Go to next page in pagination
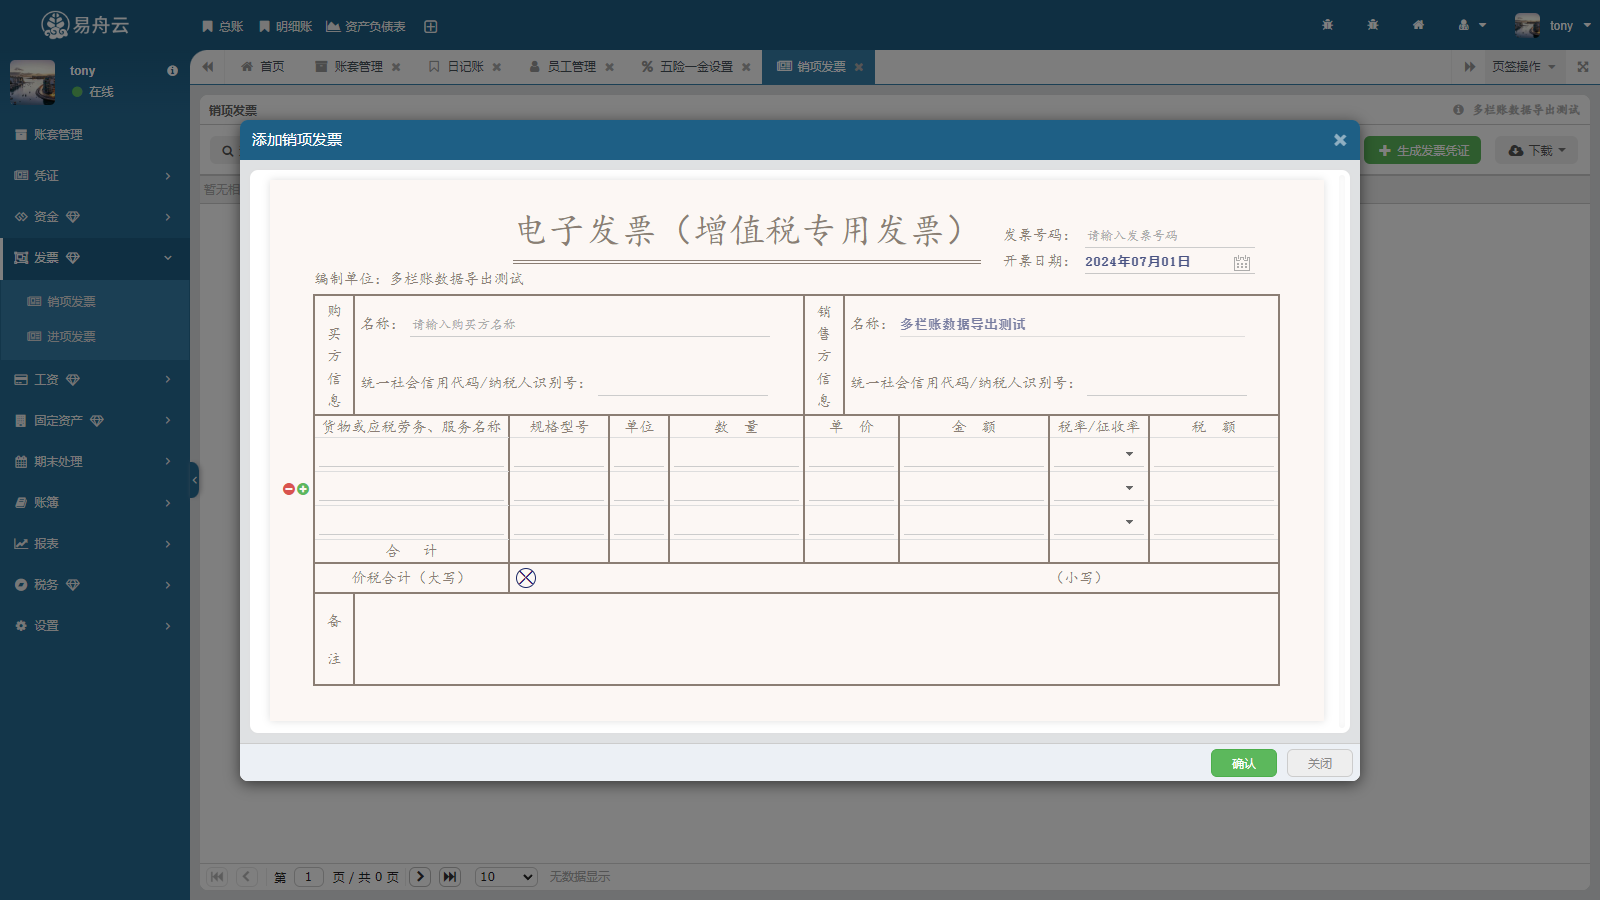The width and height of the screenshot is (1600, 900). [x=420, y=877]
